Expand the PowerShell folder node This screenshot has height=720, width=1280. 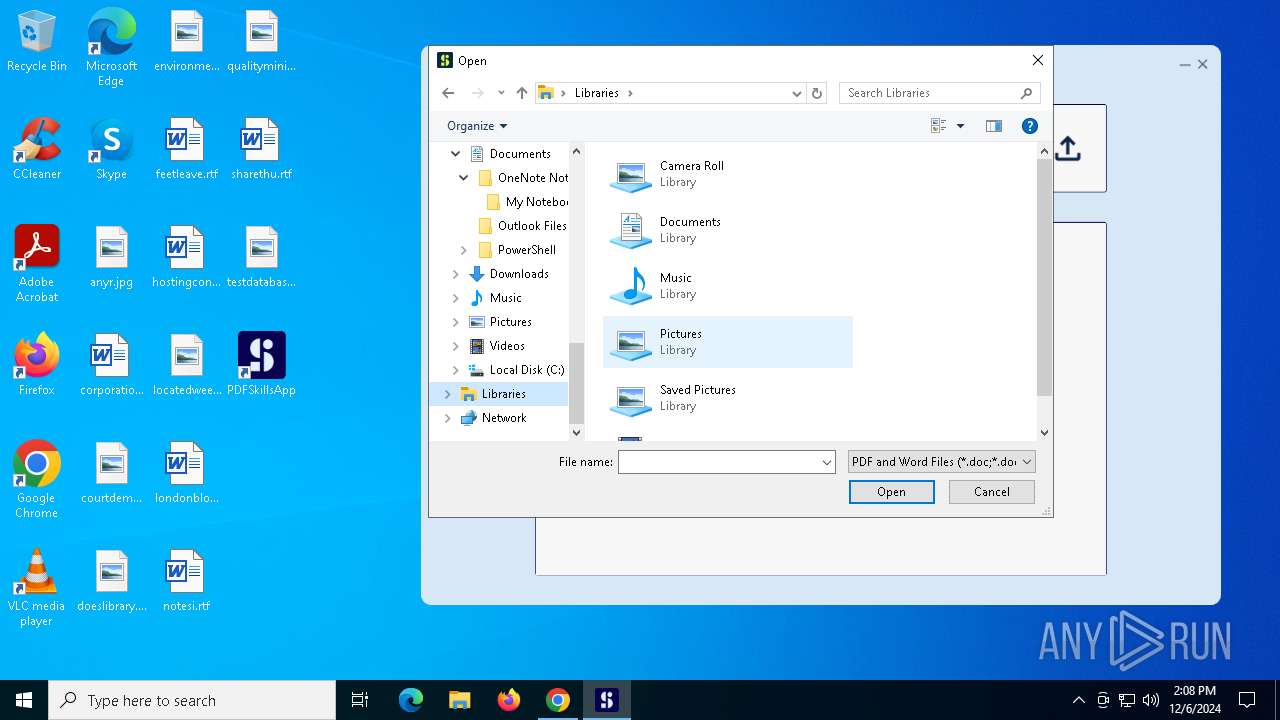(x=464, y=250)
